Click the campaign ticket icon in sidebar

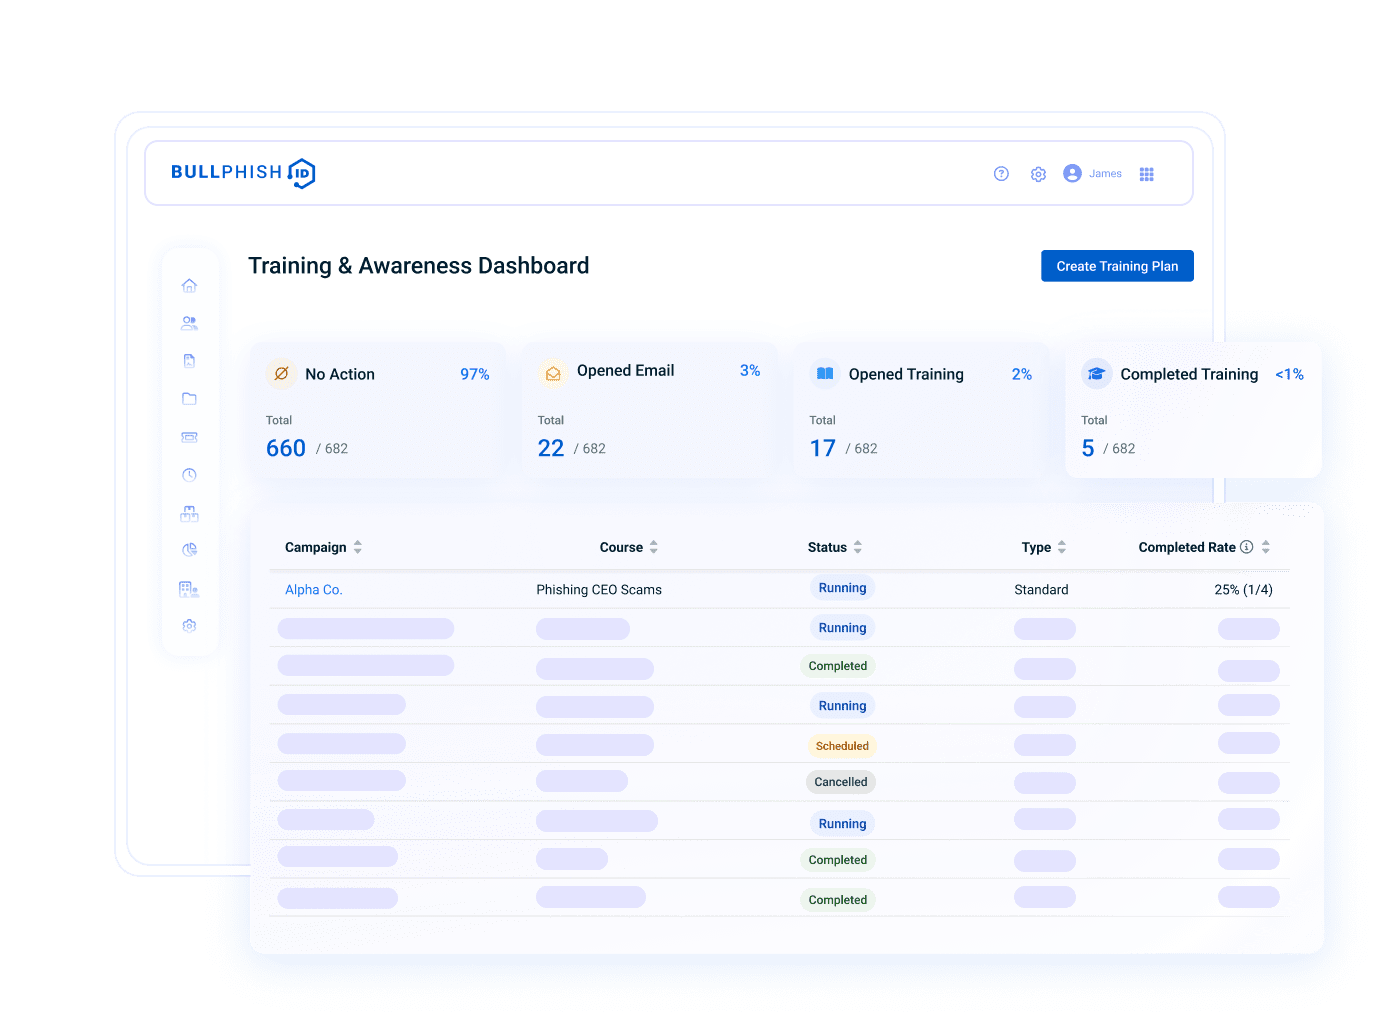(x=189, y=437)
